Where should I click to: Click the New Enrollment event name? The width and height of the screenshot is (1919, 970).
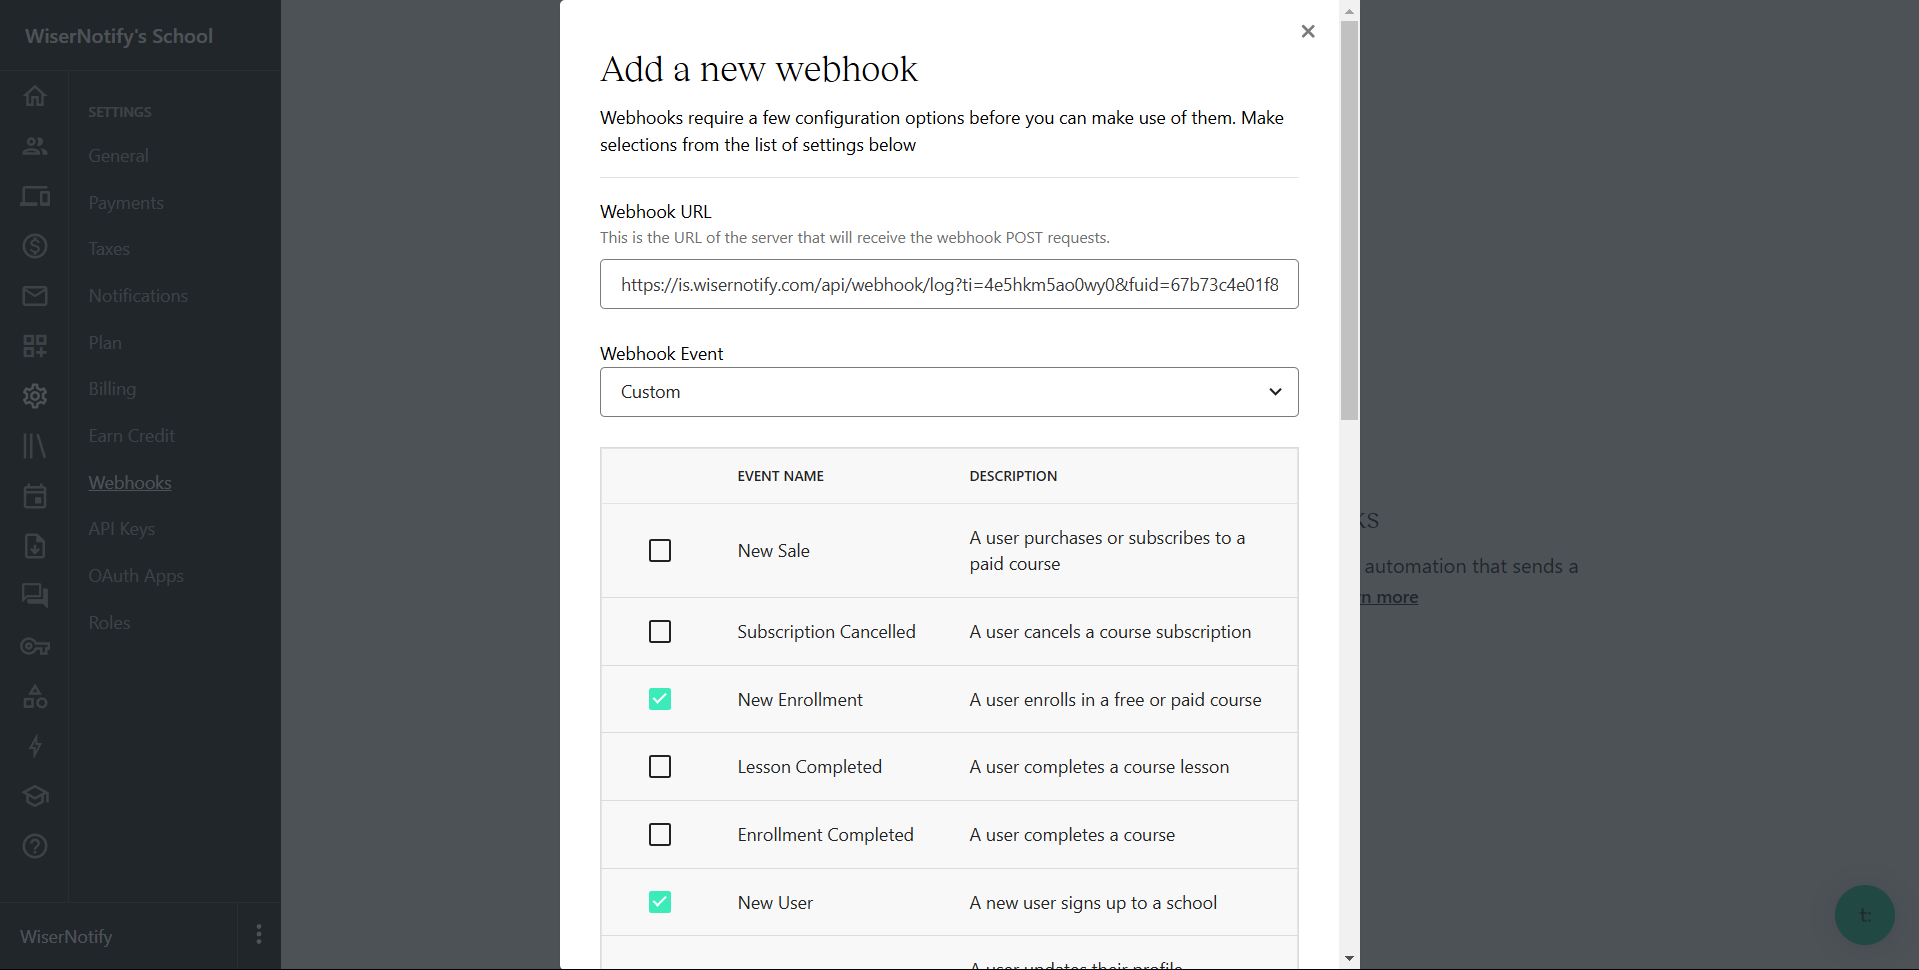pos(800,700)
